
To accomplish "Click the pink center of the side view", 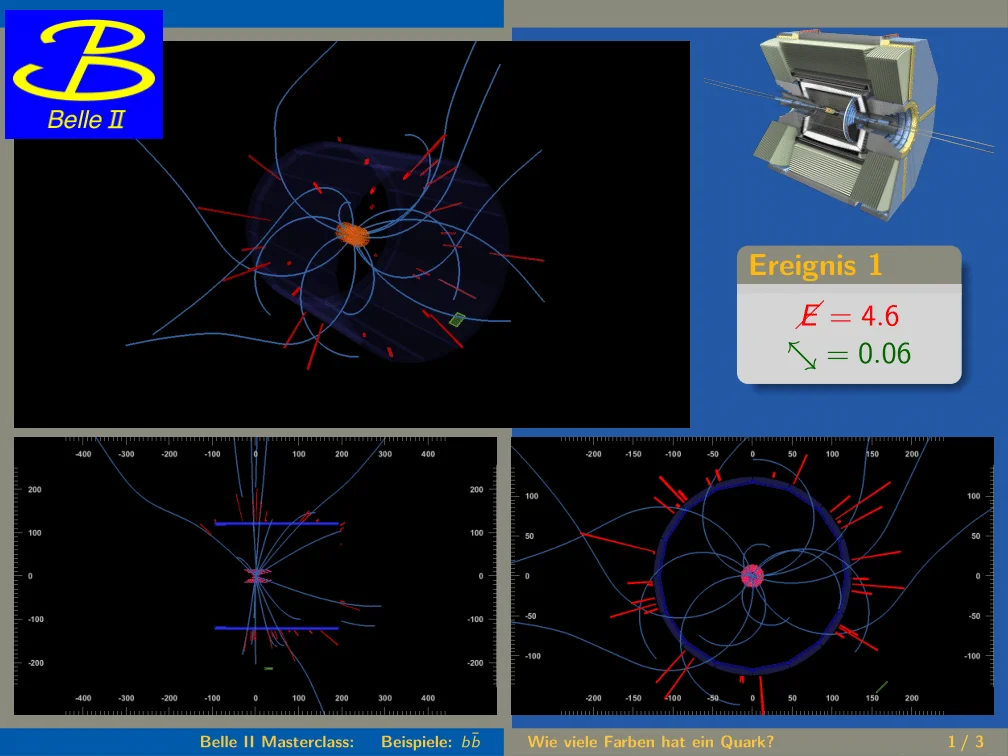I will [x=257, y=577].
